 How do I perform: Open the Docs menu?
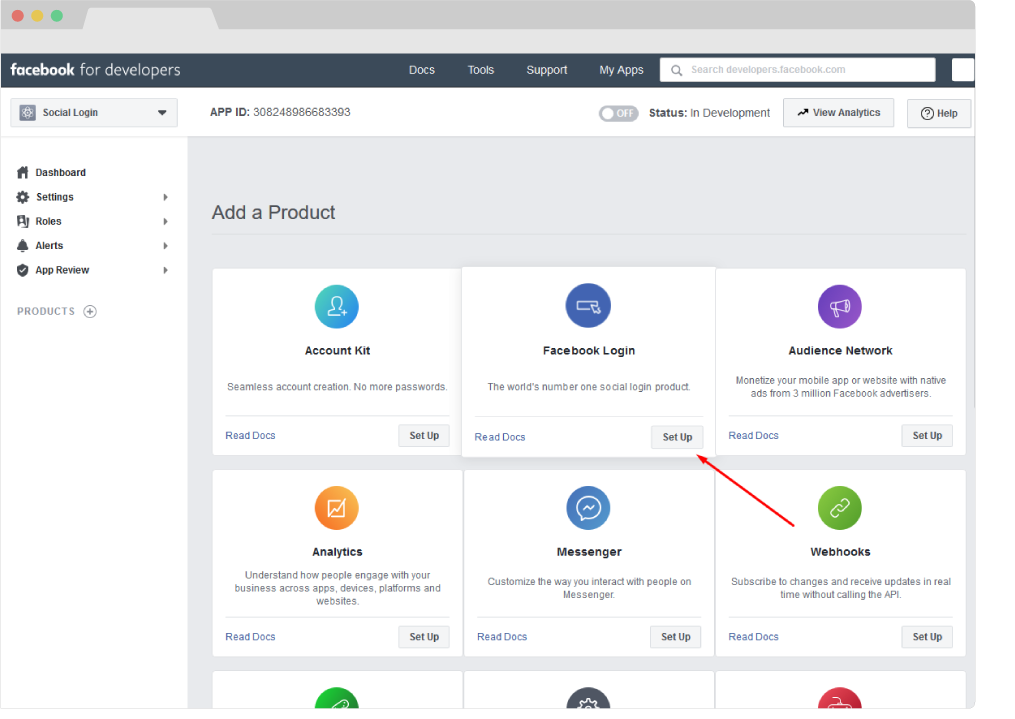coord(422,70)
